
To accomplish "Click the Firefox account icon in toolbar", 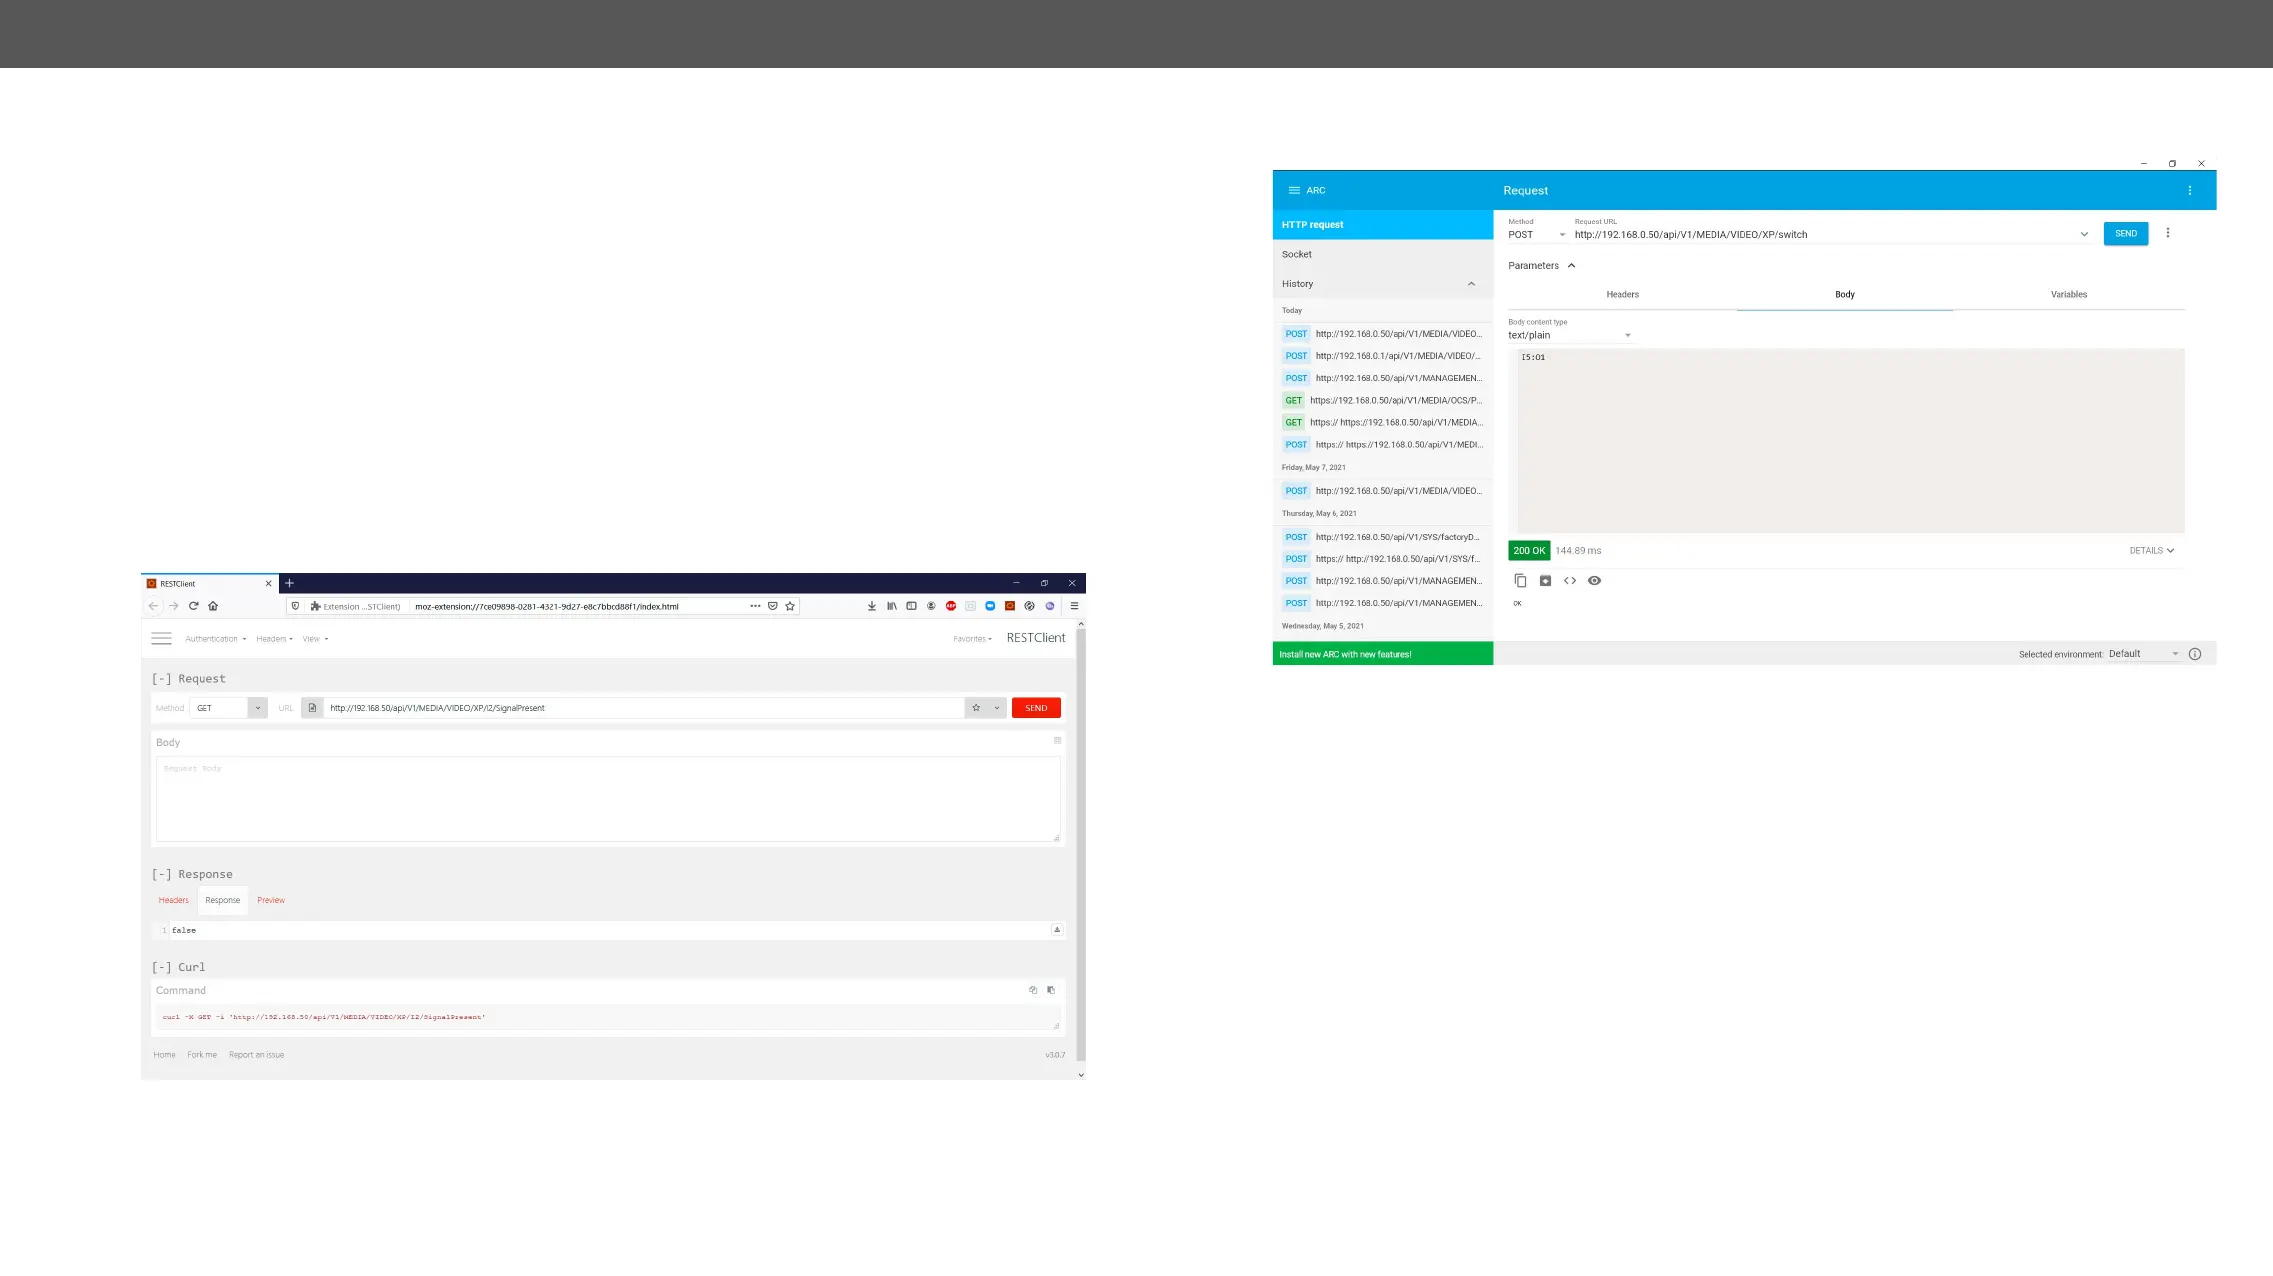I will (931, 606).
